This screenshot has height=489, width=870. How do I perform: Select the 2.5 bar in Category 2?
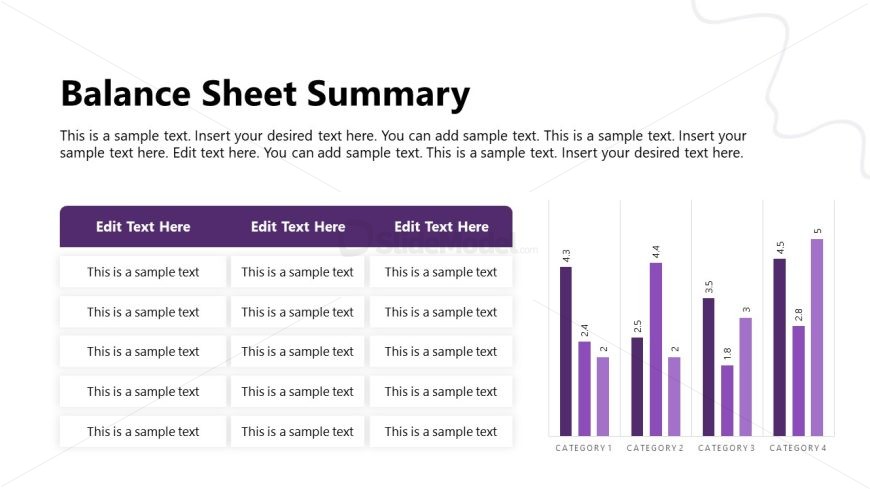(x=638, y=386)
